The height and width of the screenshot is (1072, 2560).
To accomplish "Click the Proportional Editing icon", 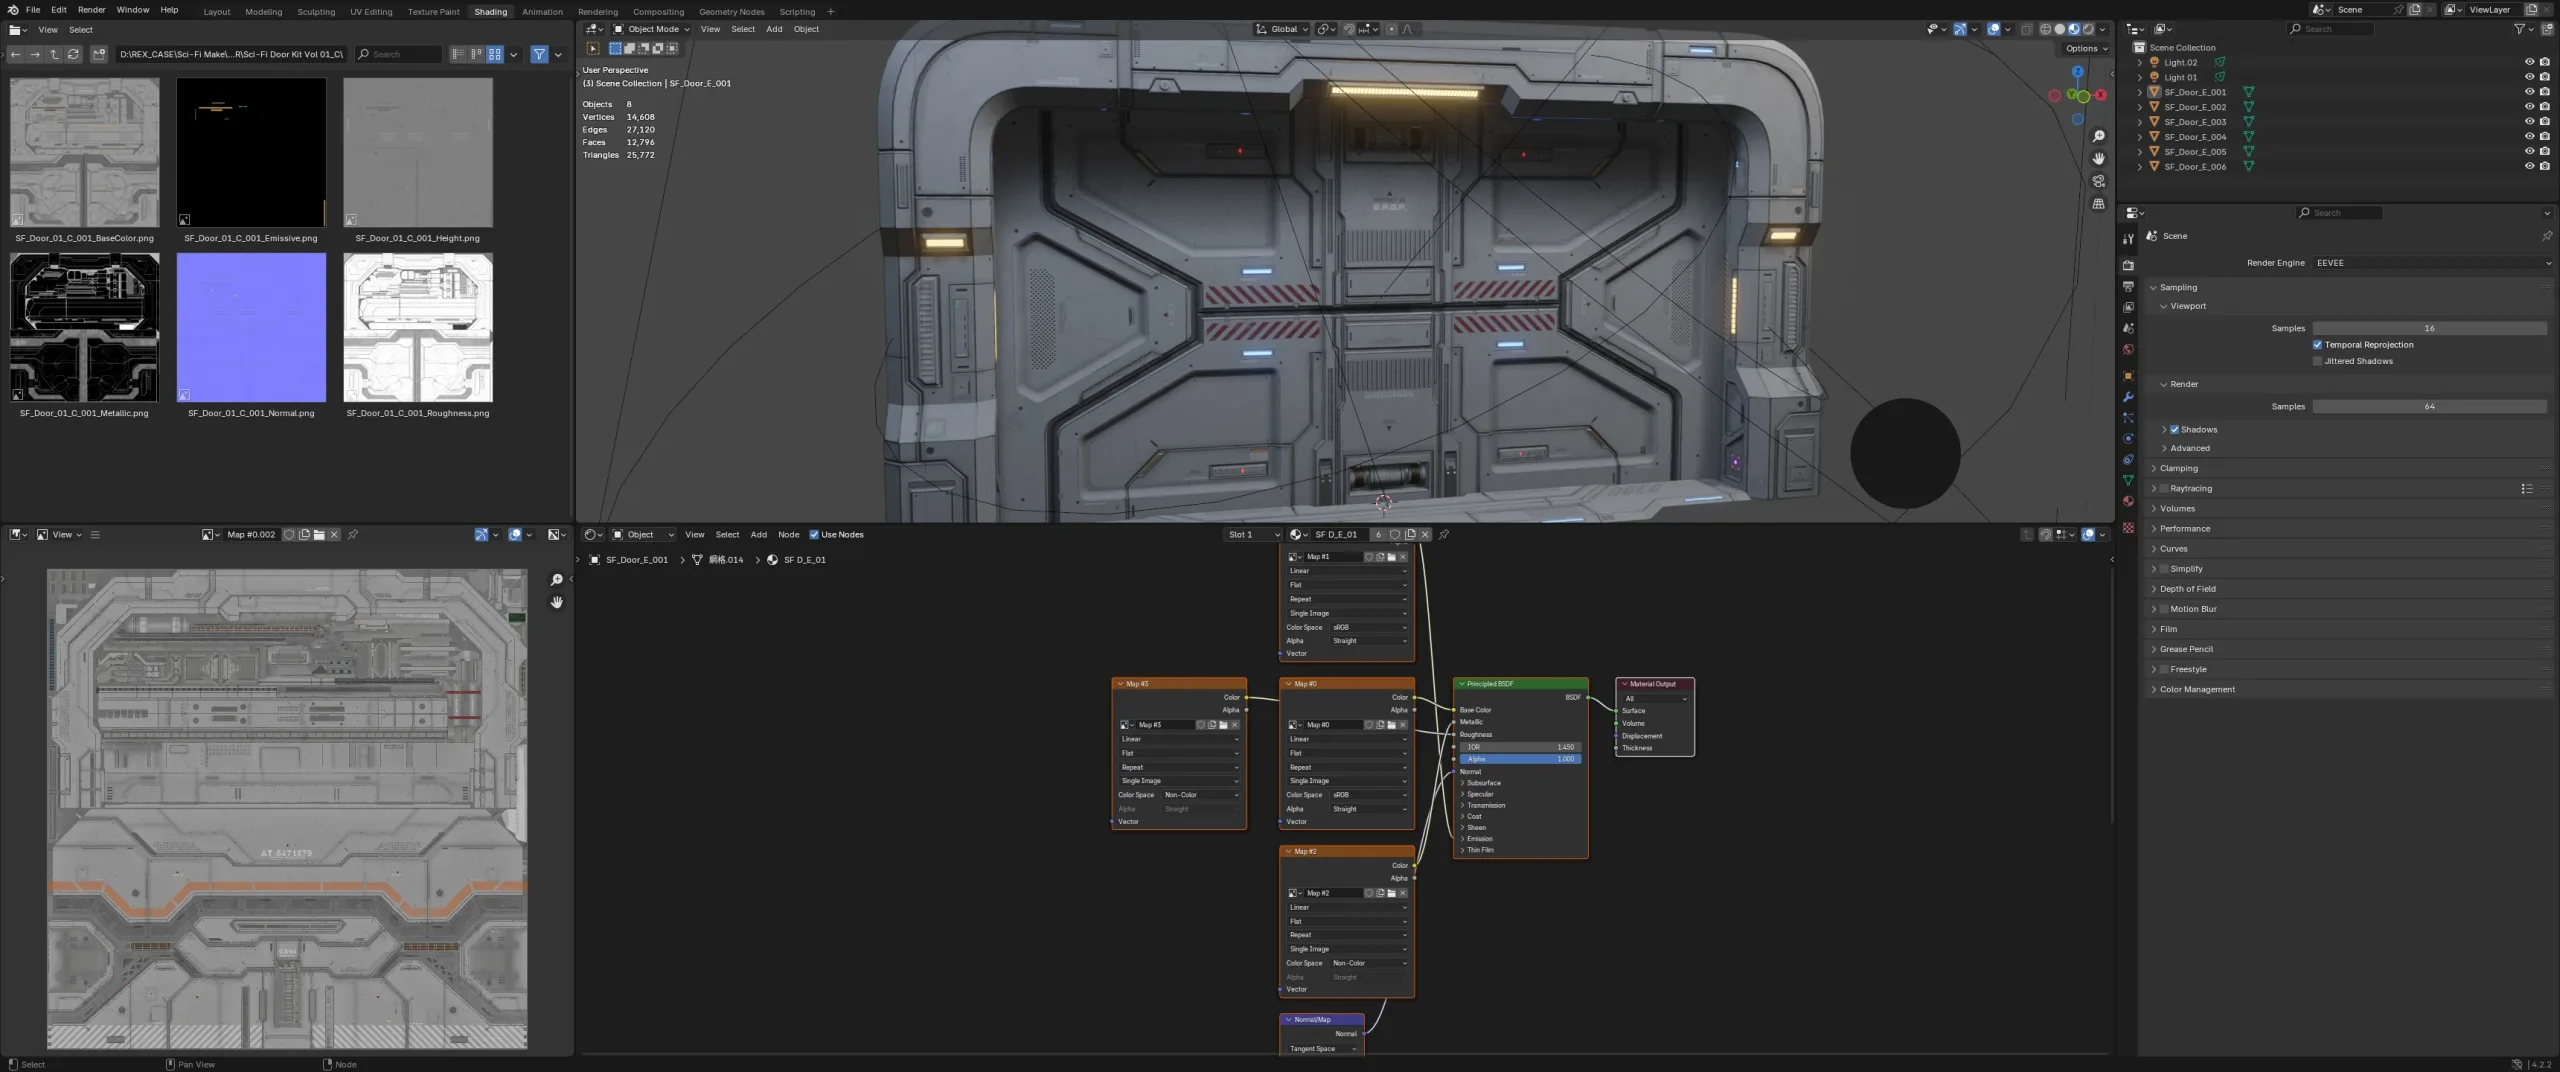I will (x=1390, y=29).
